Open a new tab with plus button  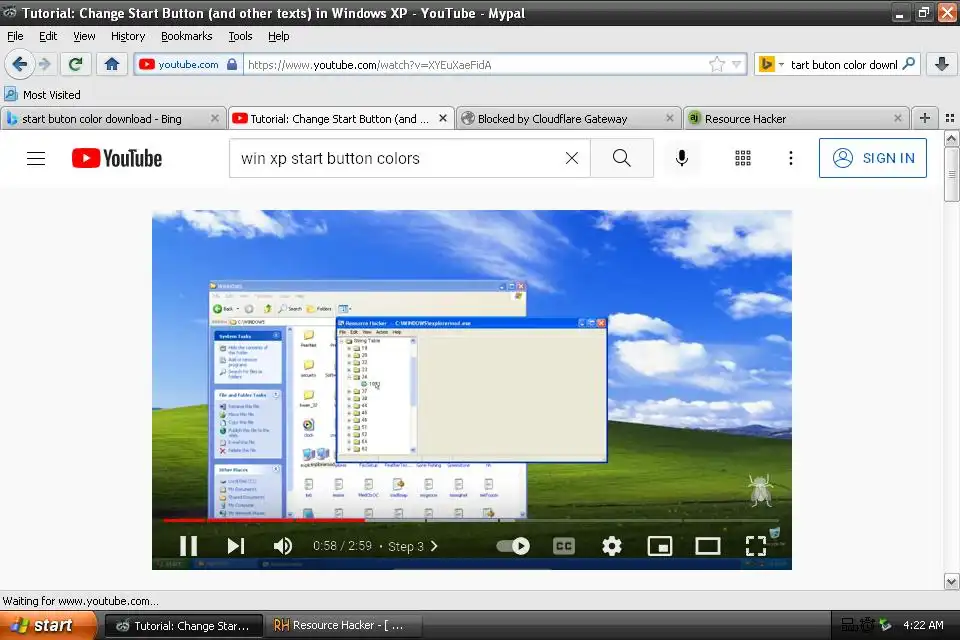pyautogui.click(x=924, y=118)
